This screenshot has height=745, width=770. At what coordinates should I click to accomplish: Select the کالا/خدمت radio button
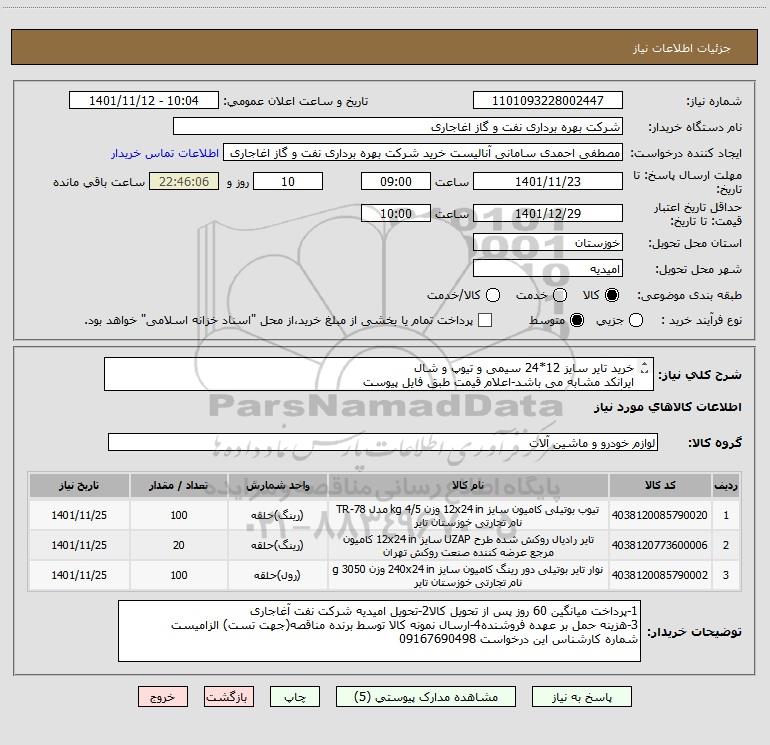493,295
